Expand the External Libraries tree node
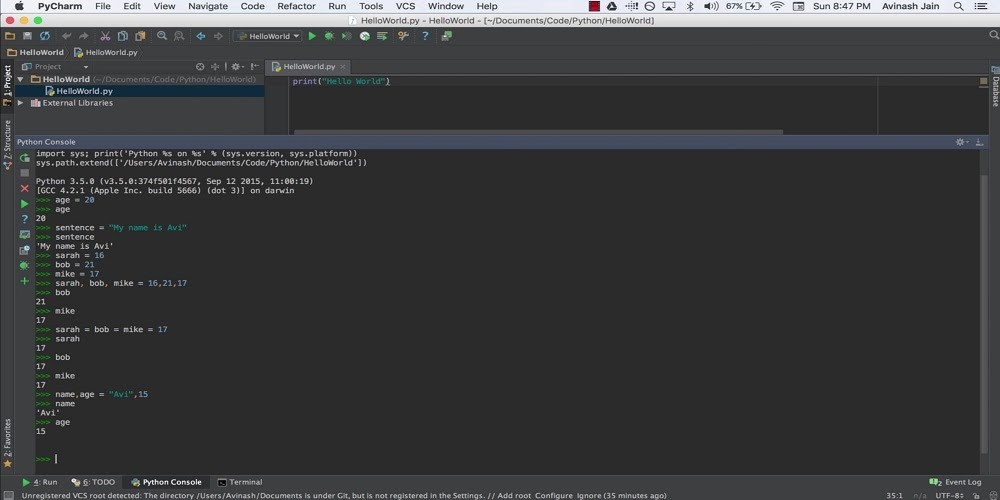Viewport: 1000px width, 500px height. tap(20, 103)
